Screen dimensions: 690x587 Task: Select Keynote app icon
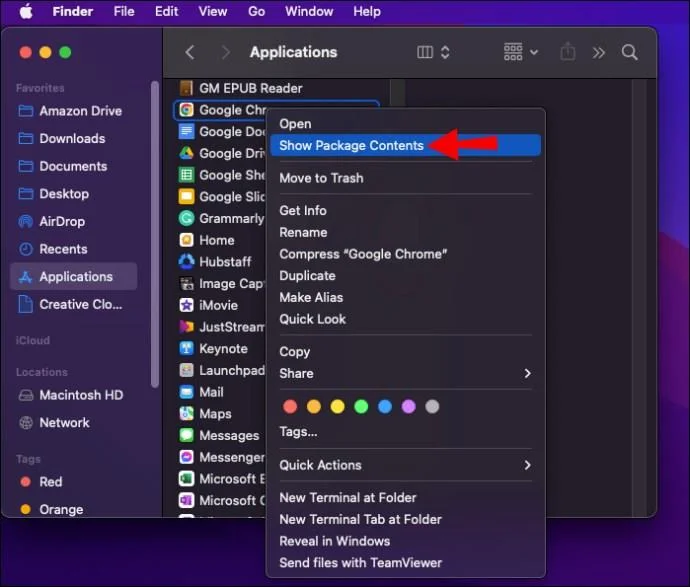[186, 349]
